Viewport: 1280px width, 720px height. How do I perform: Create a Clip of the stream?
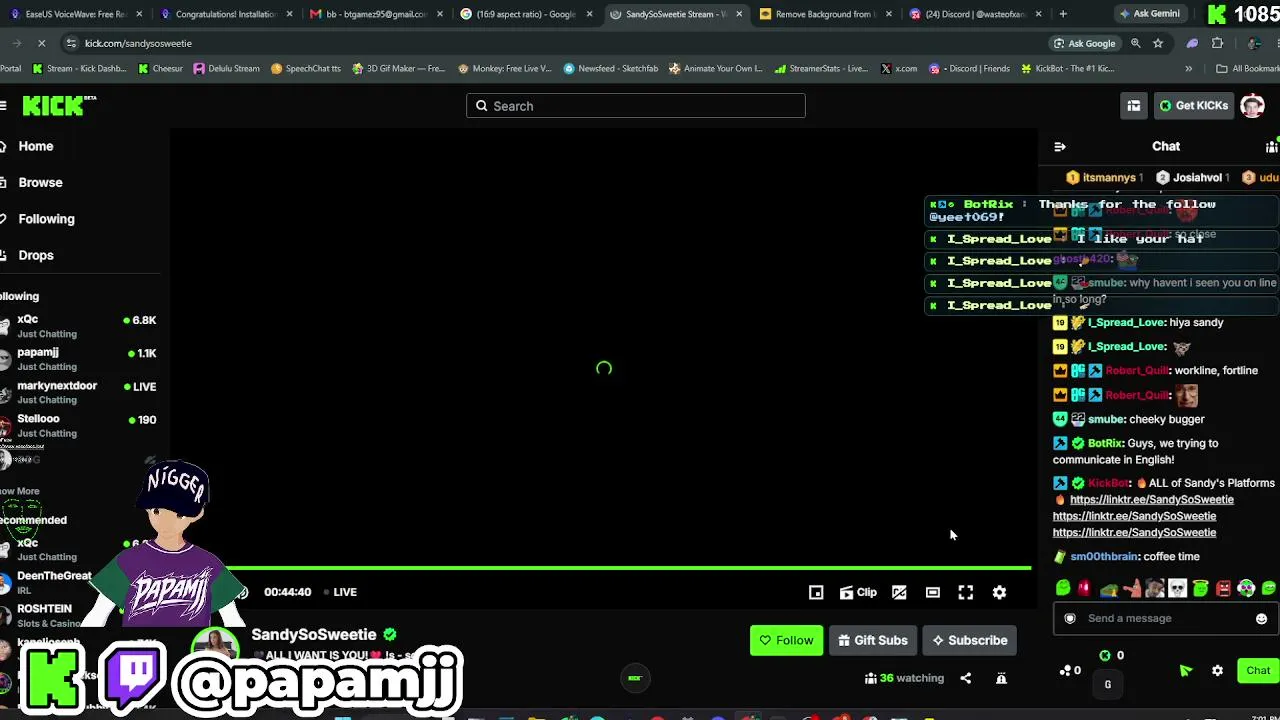point(858,592)
